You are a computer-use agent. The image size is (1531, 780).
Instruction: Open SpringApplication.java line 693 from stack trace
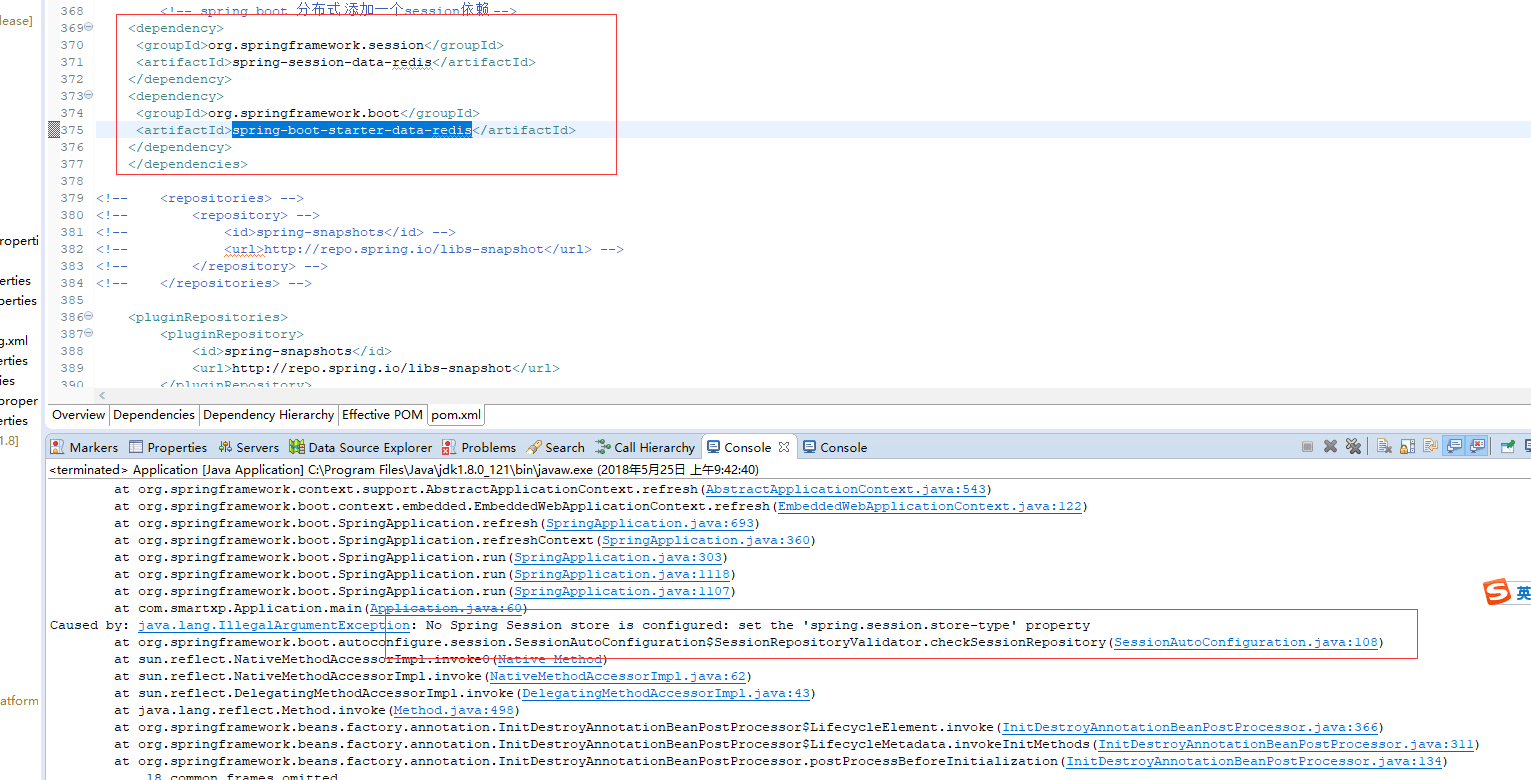pos(650,523)
